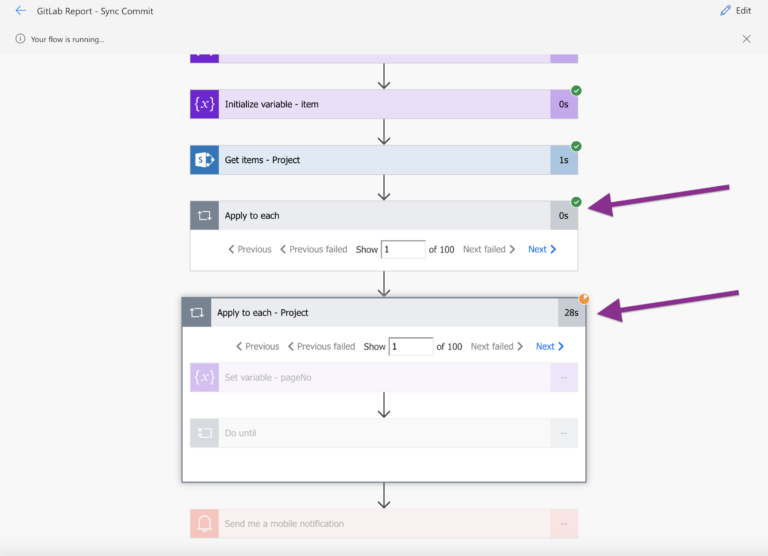Expand the Initialize variable - item step
768x556 pixels.
384,104
